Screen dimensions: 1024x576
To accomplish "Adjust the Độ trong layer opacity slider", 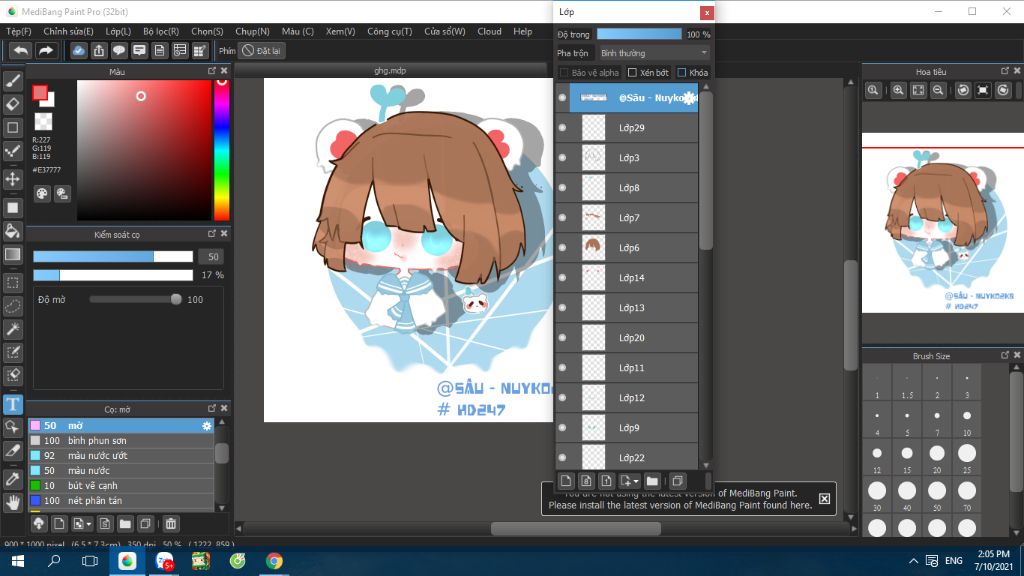I will pyautogui.click(x=639, y=34).
